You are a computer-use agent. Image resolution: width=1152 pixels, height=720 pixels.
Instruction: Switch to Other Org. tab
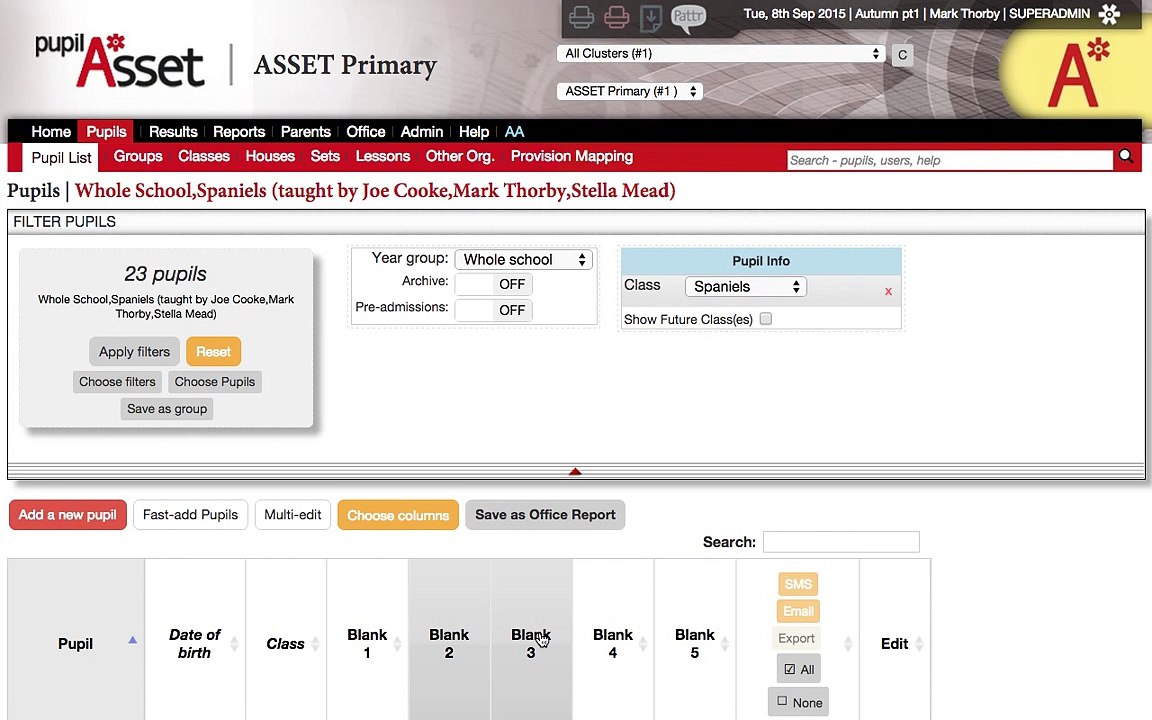click(460, 156)
